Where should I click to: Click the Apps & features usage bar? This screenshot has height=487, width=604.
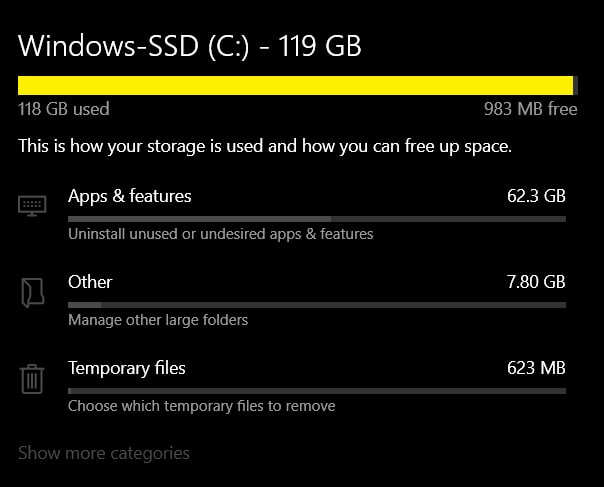click(317, 219)
